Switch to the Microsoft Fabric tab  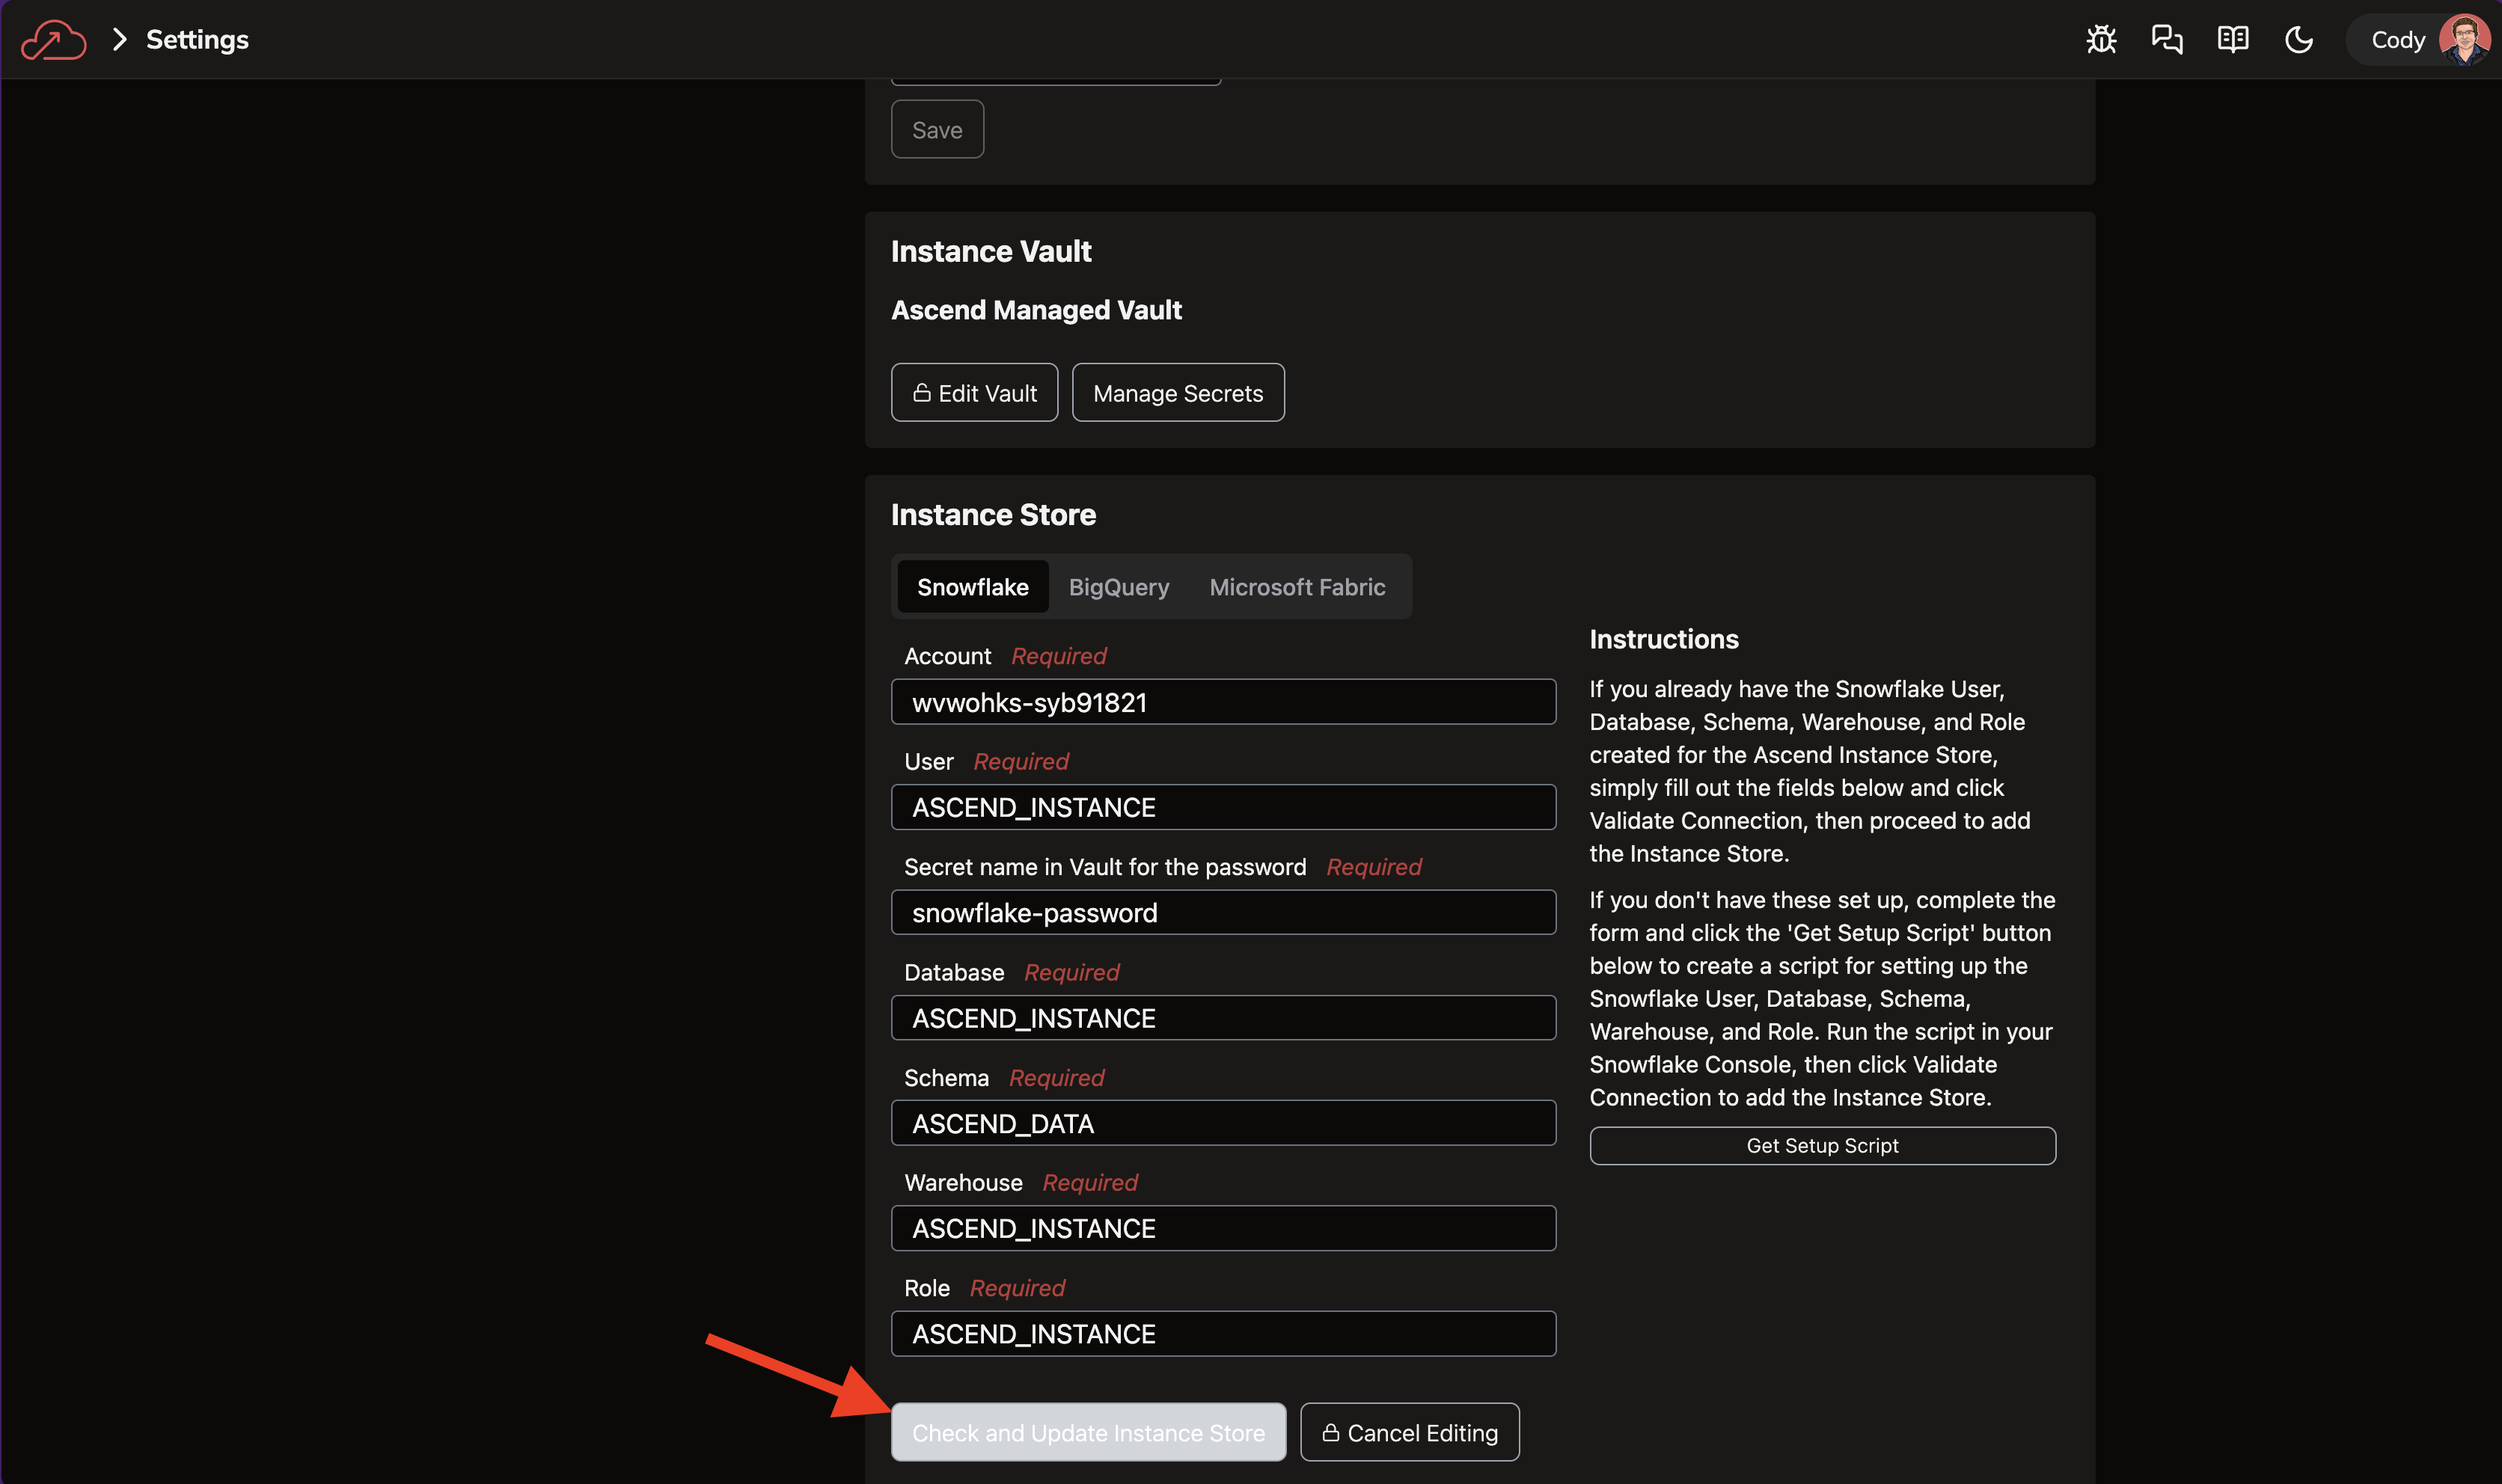point(1297,587)
